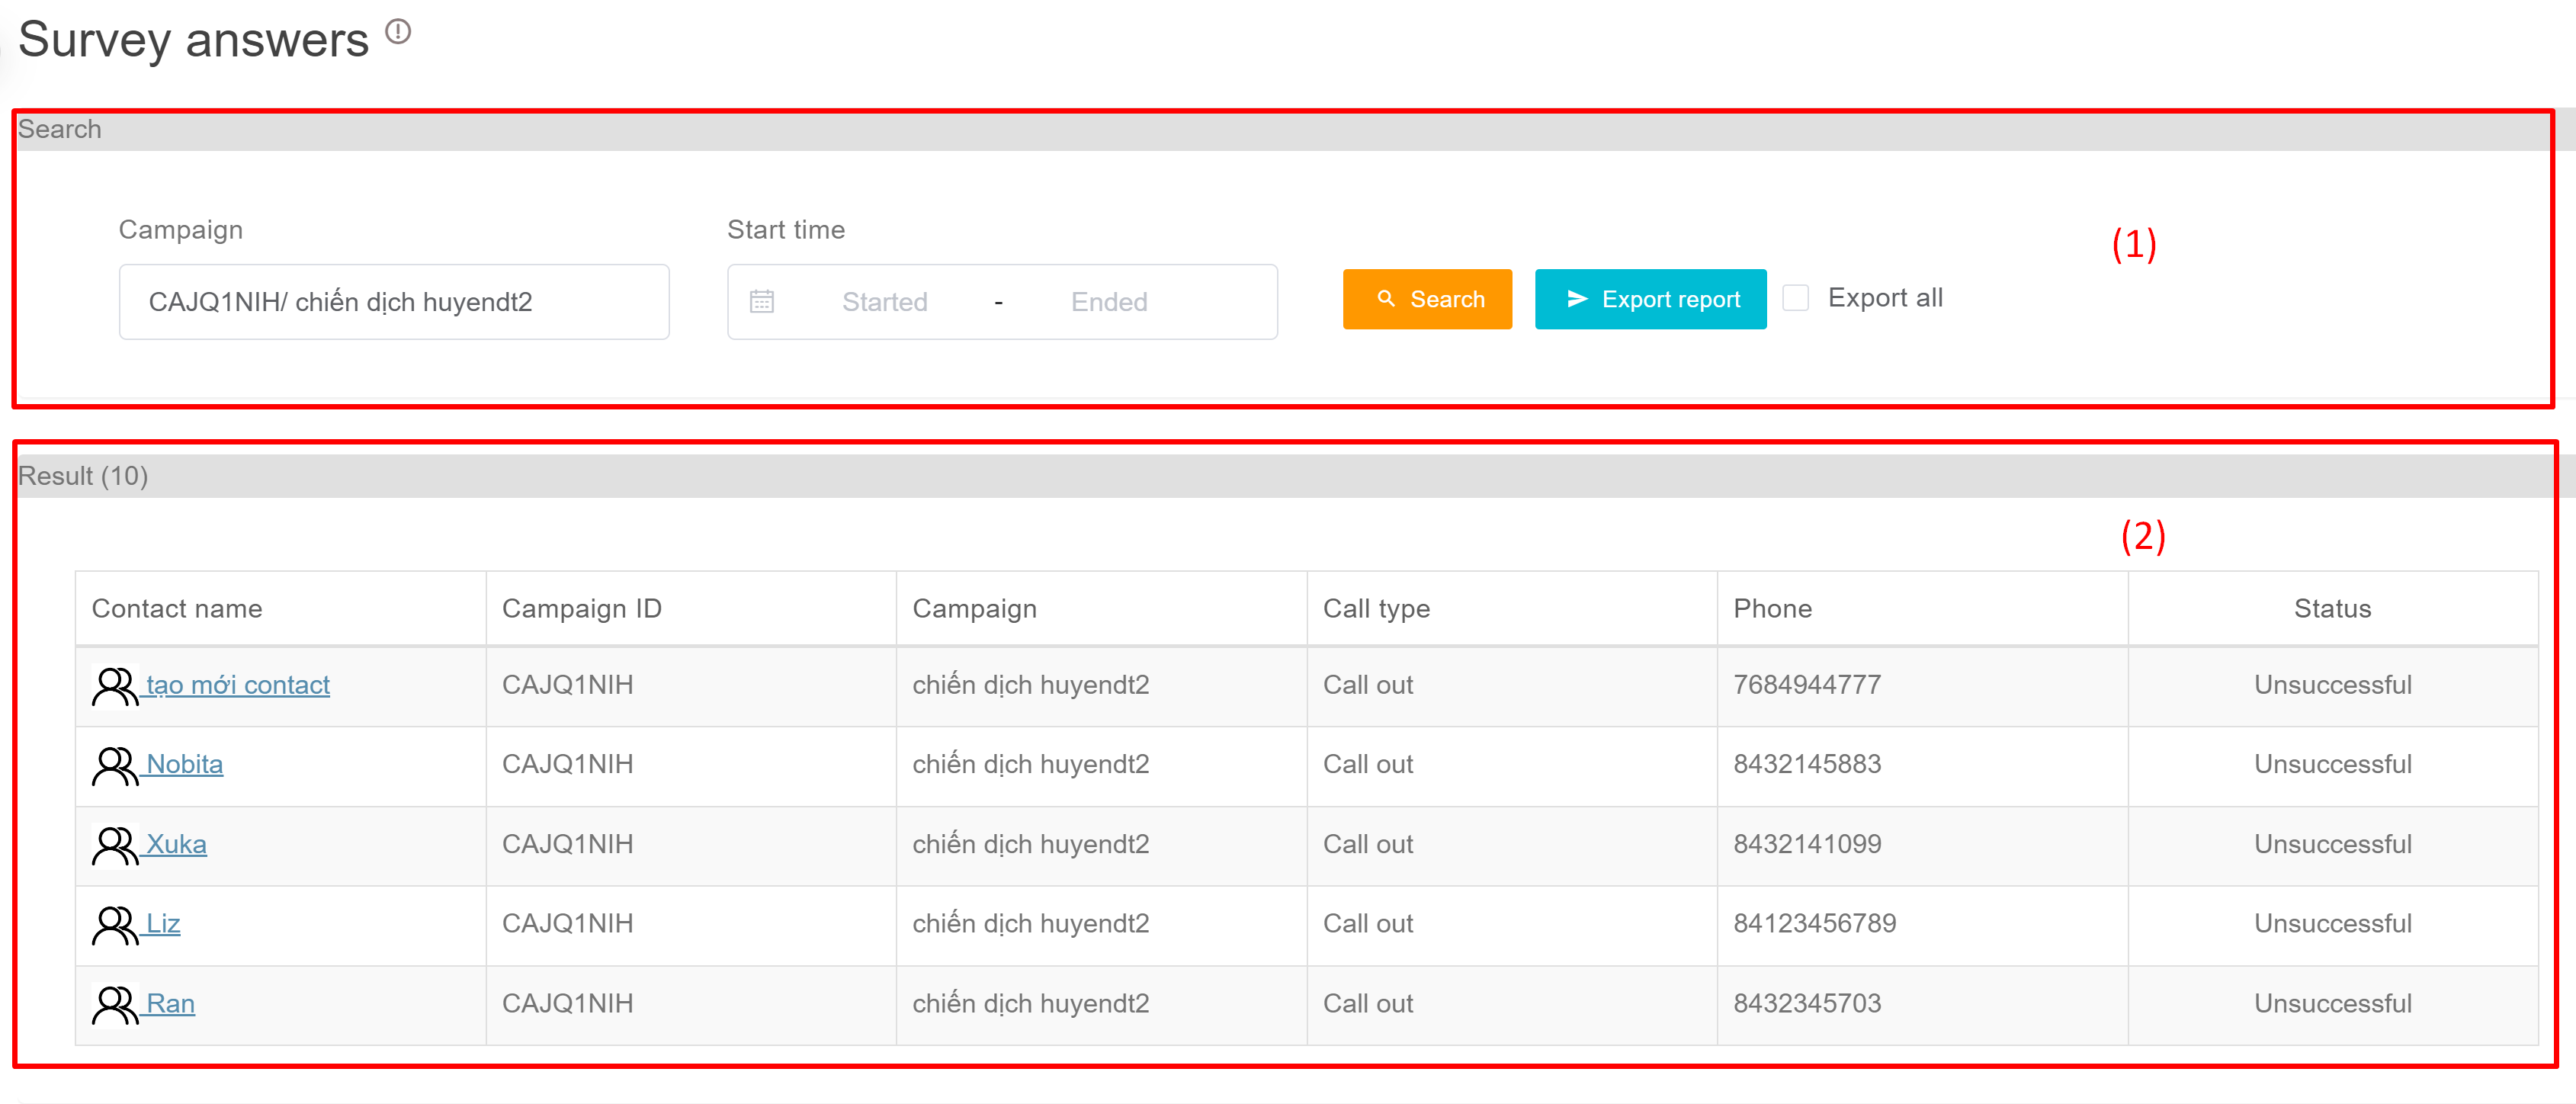Click the info icon beside Survey answers
Screen dimensions: 2576x1104
coord(398,32)
